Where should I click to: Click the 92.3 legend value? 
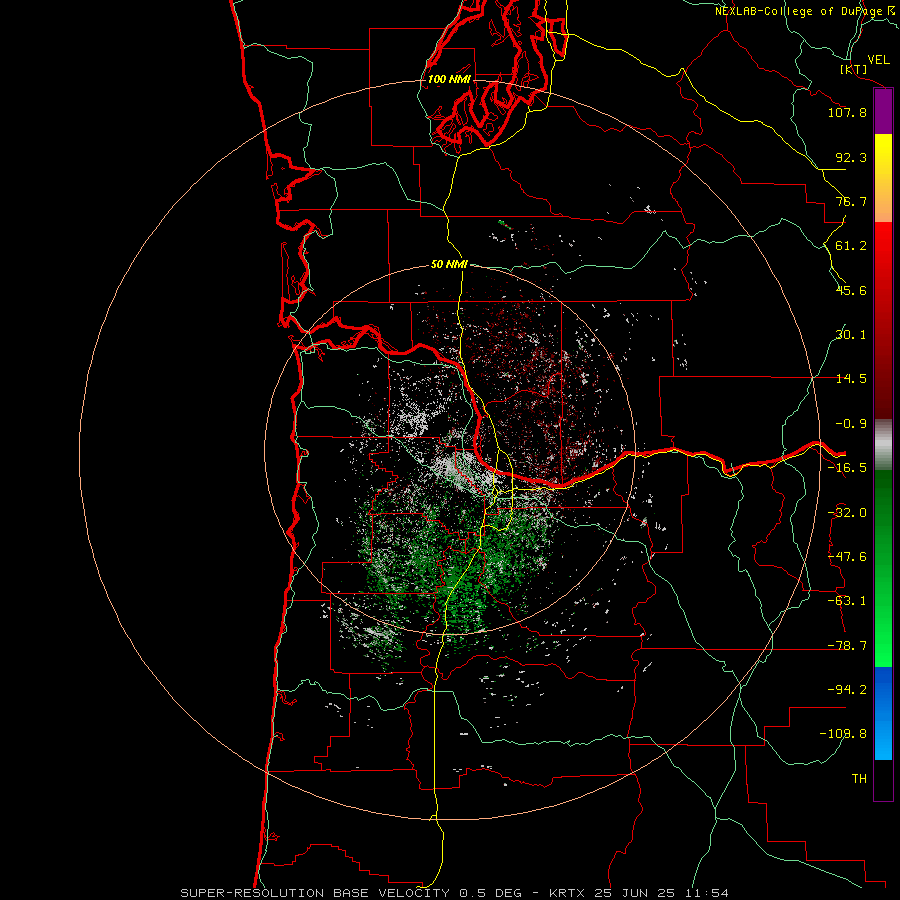851,157
